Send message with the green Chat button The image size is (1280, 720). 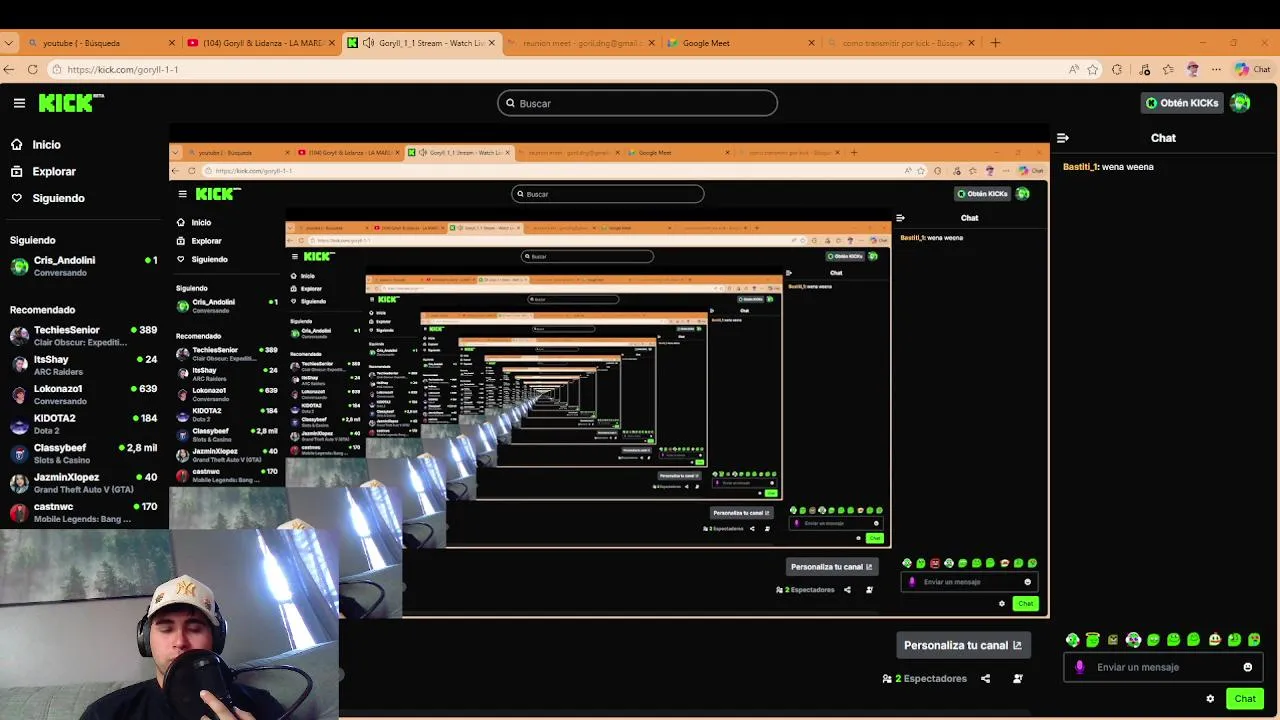pyautogui.click(x=1245, y=699)
